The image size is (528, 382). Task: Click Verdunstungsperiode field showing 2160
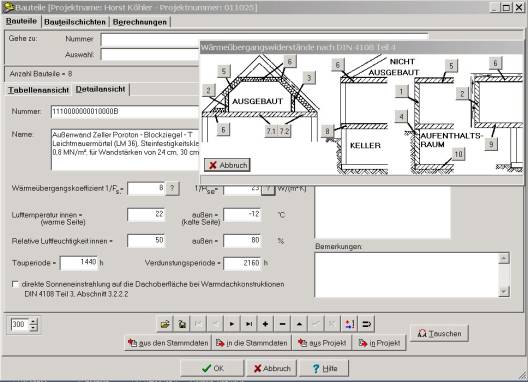[x=242, y=263]
